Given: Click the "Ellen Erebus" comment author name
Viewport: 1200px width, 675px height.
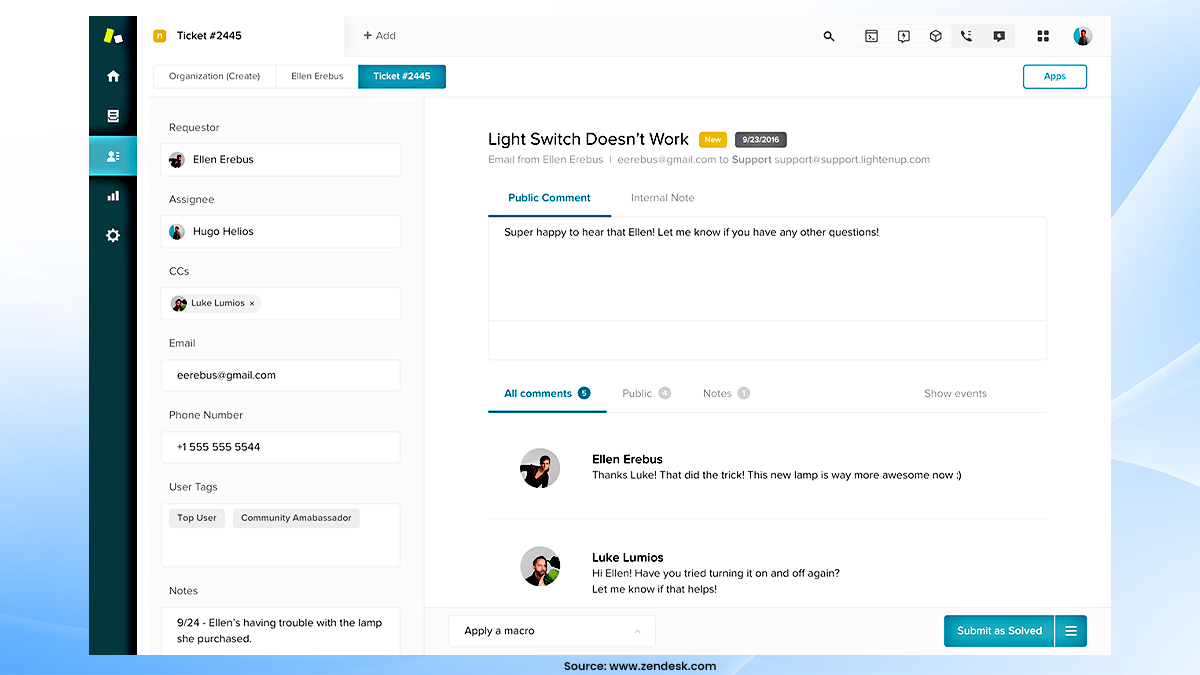Looking at the screenshot, I should coord(627,459).
